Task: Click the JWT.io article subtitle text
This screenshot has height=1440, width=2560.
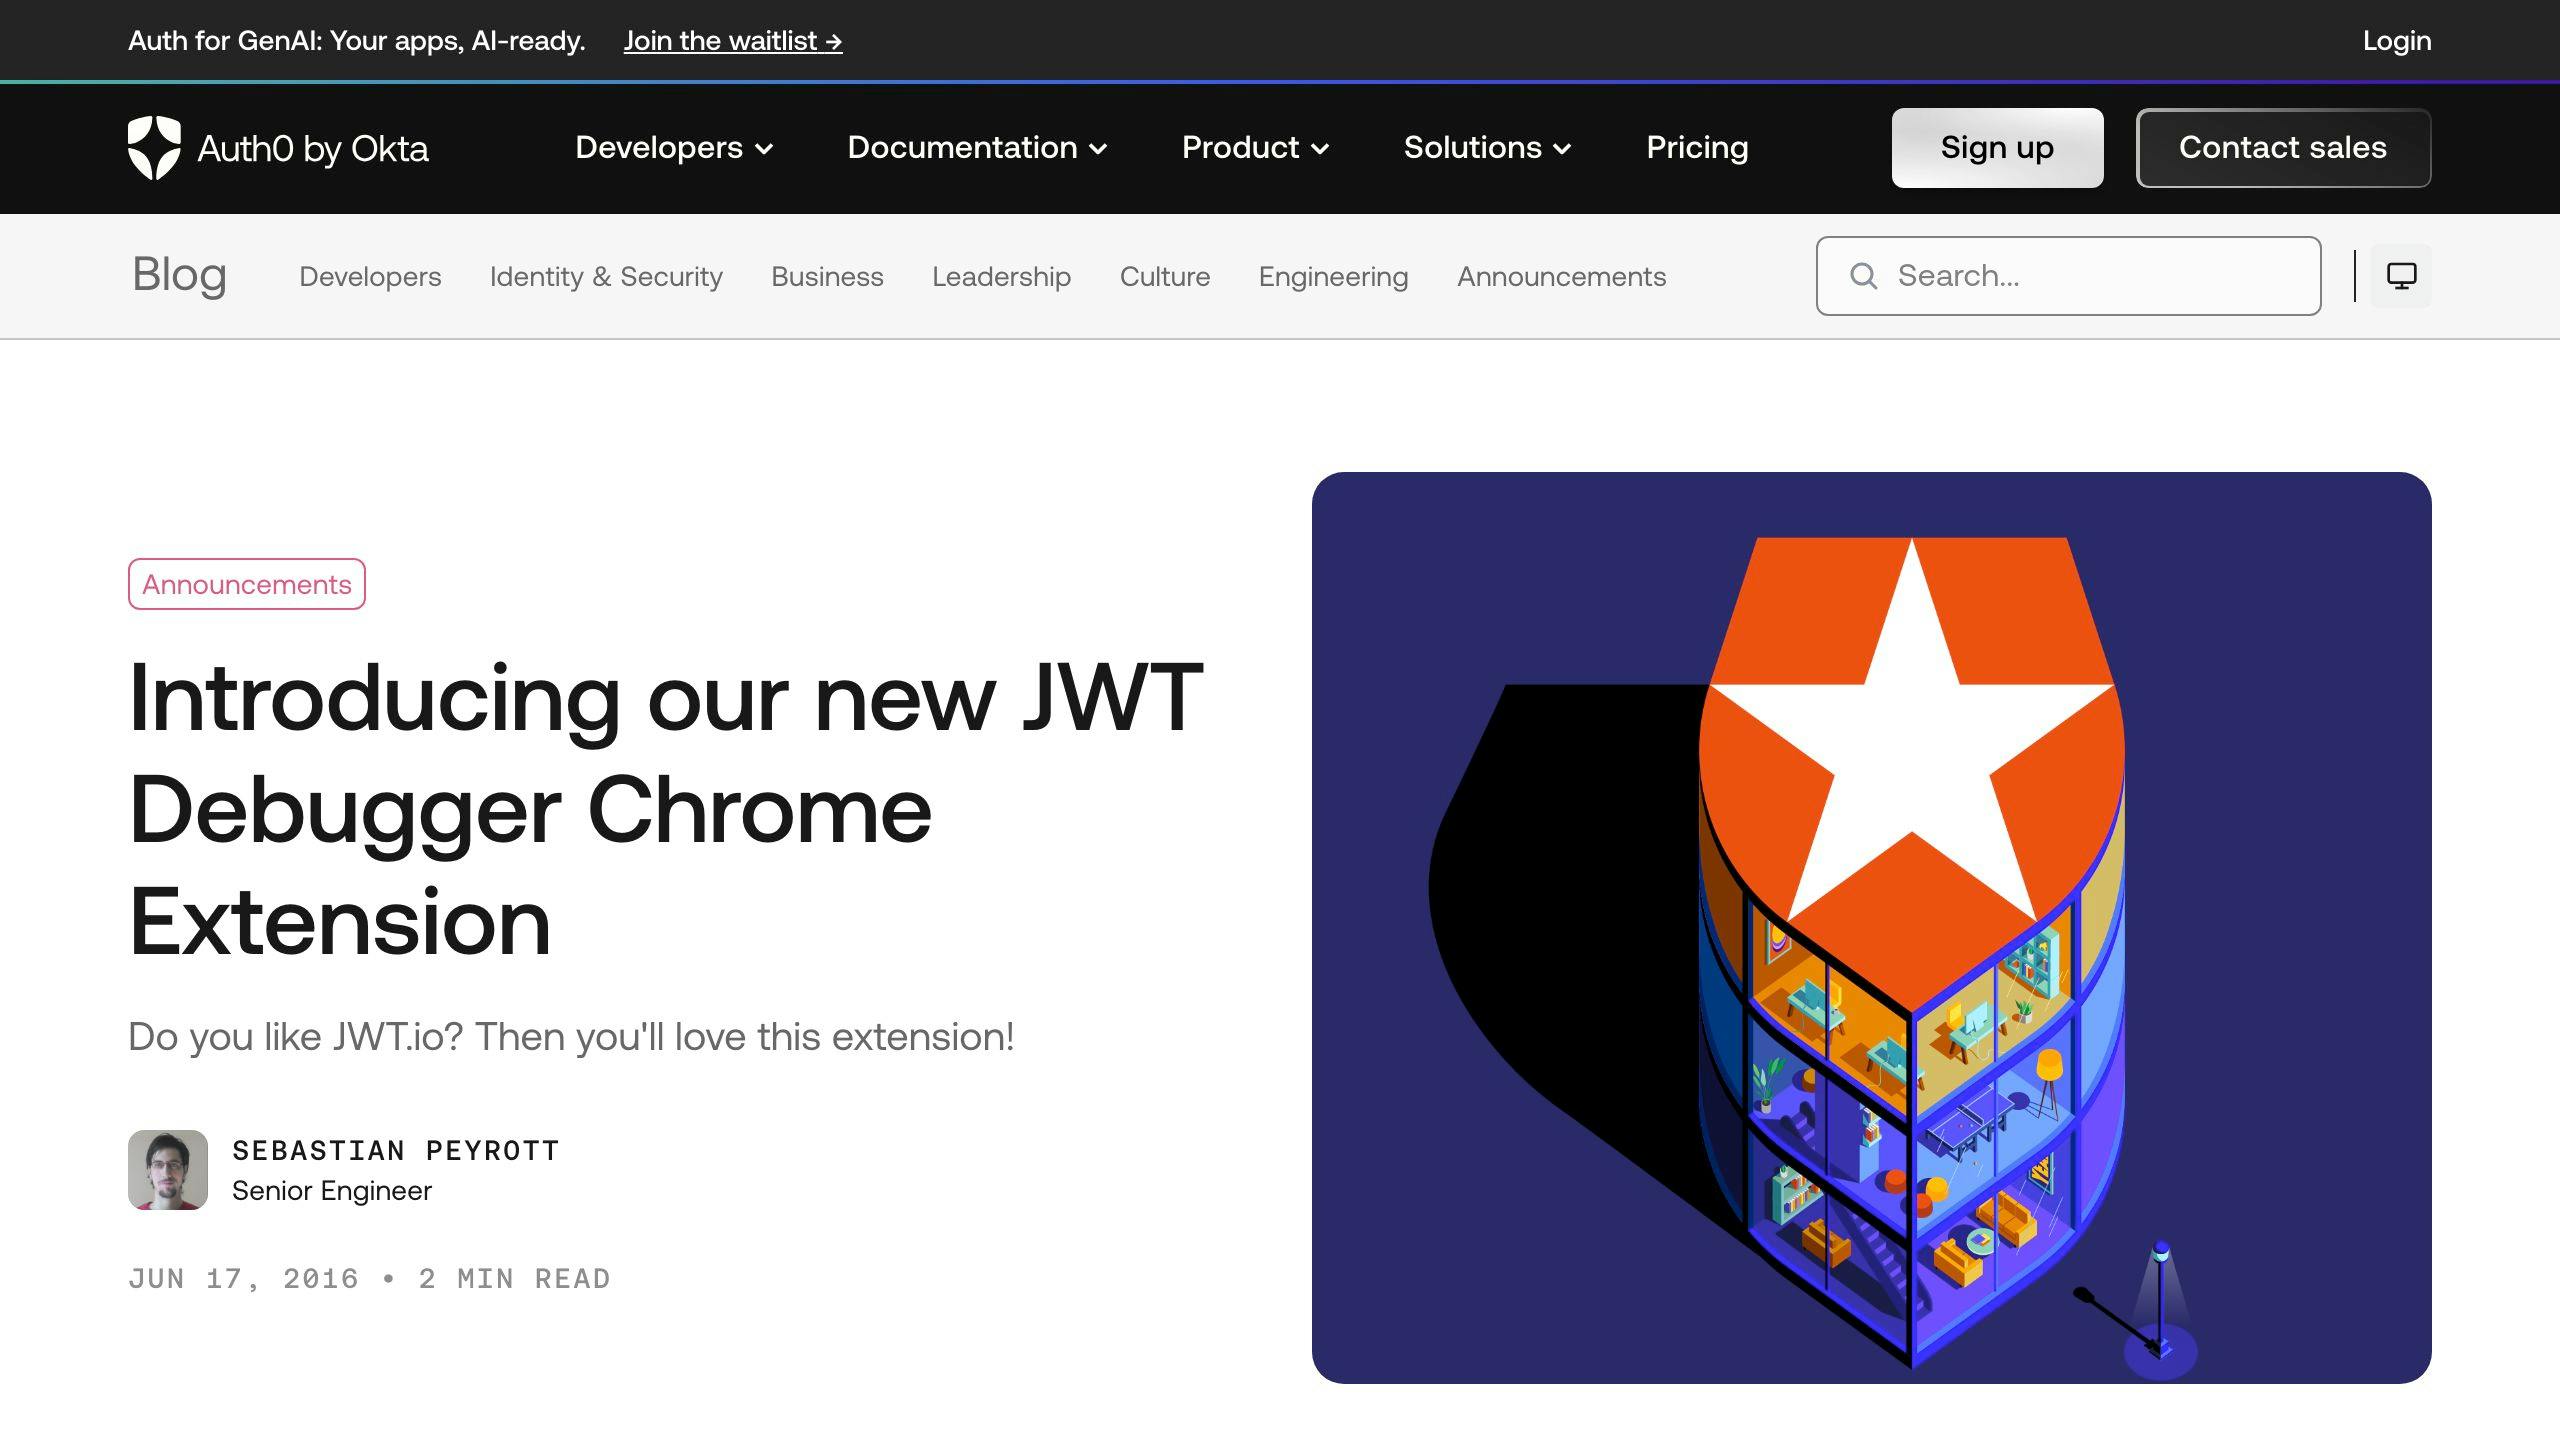Action: tap(571, 1037)
